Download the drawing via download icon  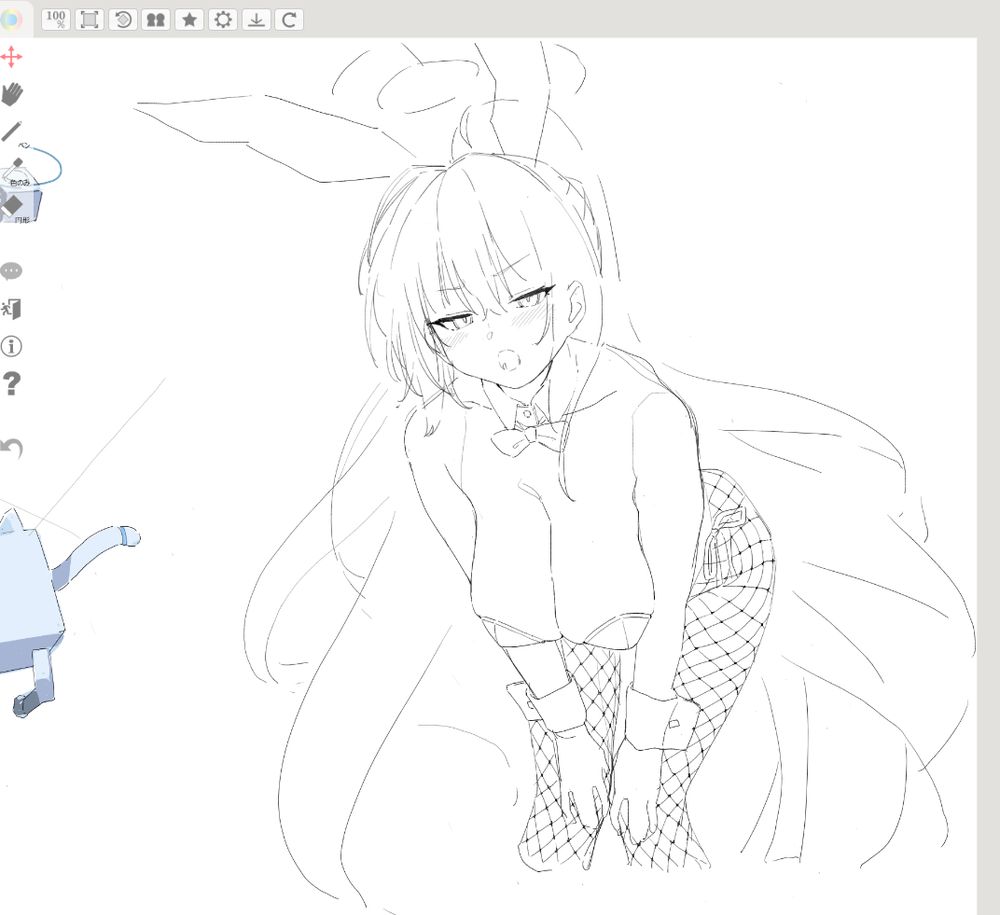(256, 20)
